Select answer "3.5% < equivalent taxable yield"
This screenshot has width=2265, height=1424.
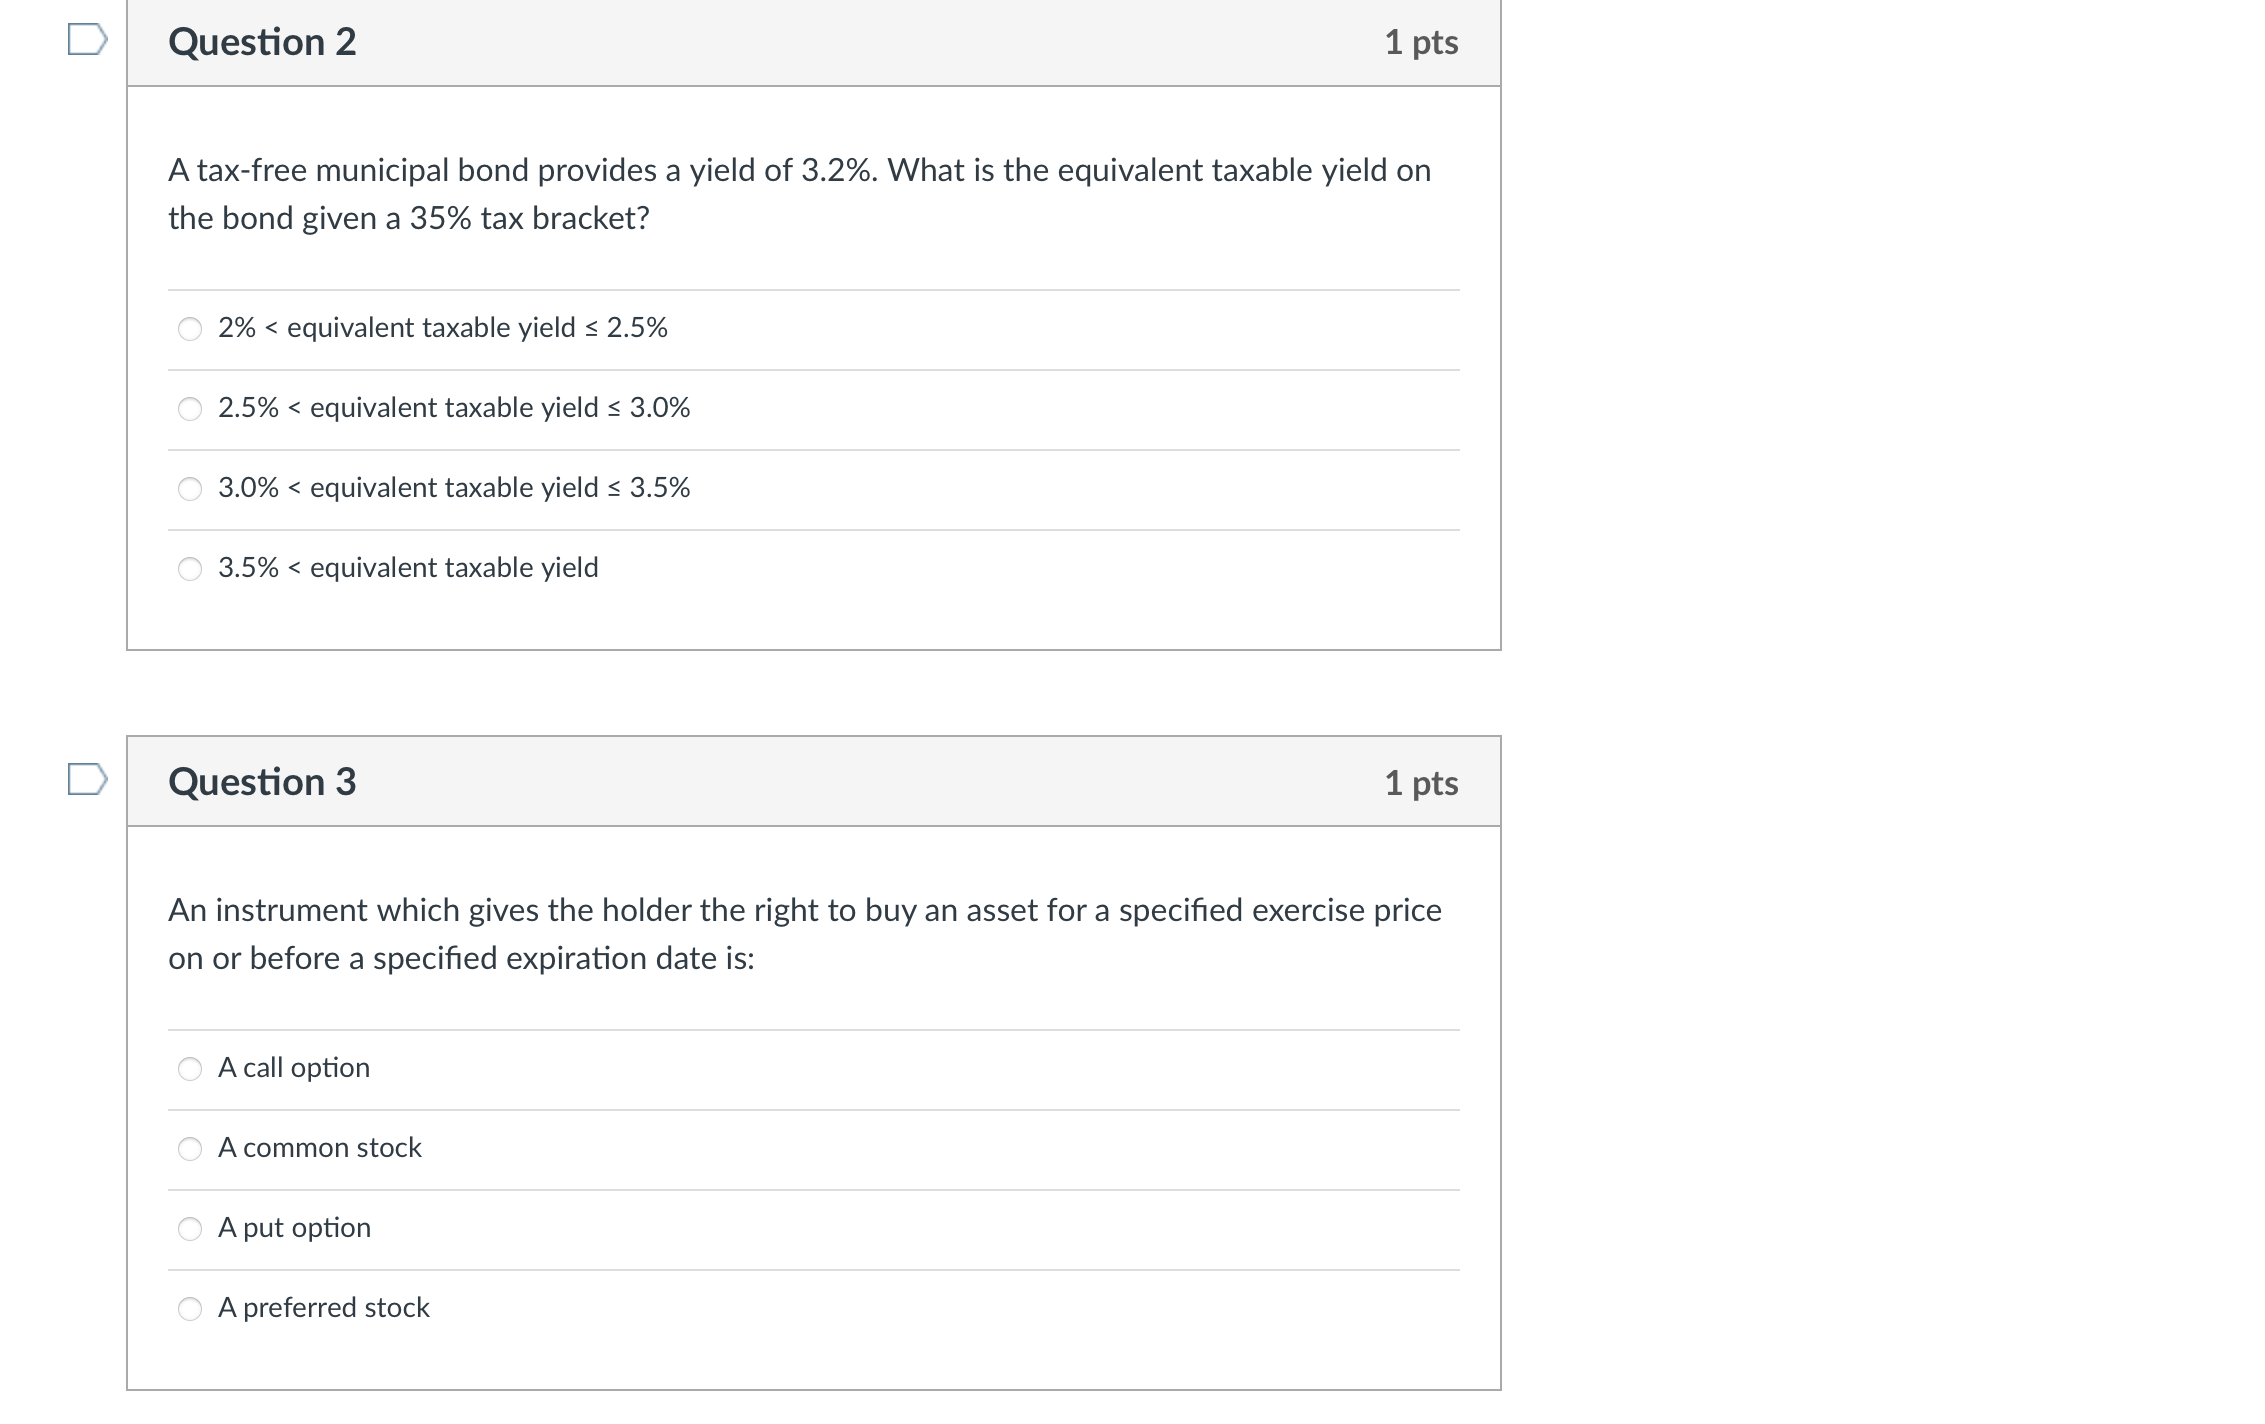click(x=190, y=568)
